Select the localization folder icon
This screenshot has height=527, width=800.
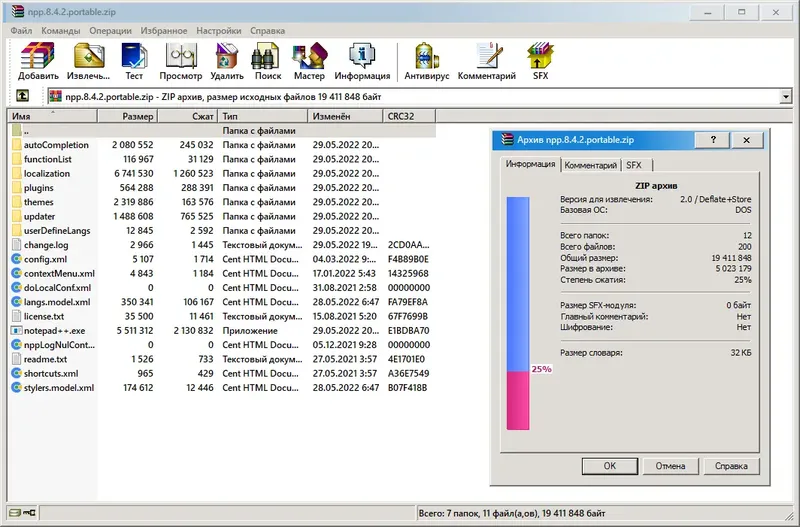coord(16,173)
